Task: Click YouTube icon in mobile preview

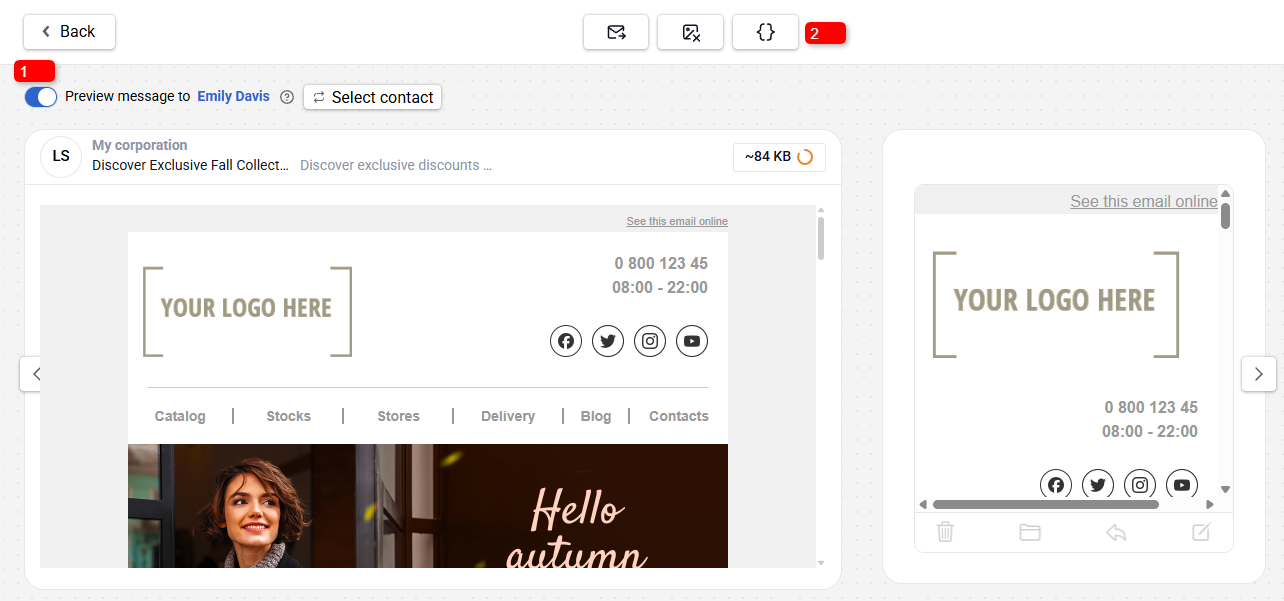Action: 1182,484
